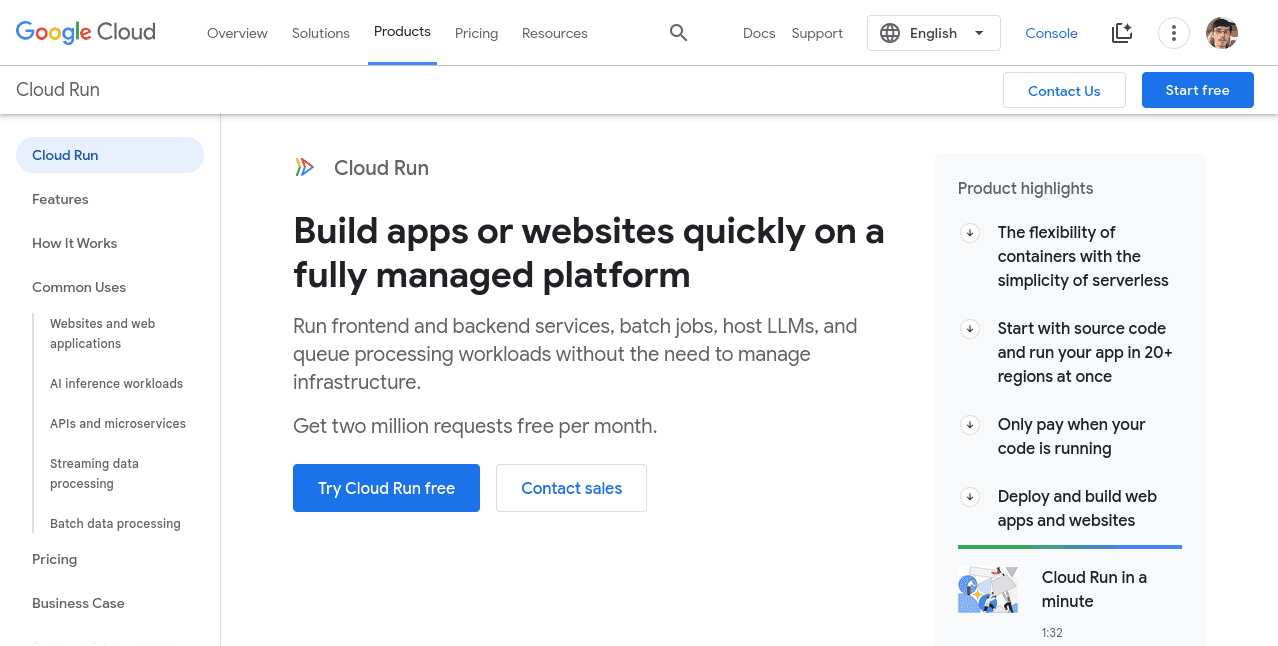Open the Support link
This screenshot has height=646, width=1278.
(817, 33)
